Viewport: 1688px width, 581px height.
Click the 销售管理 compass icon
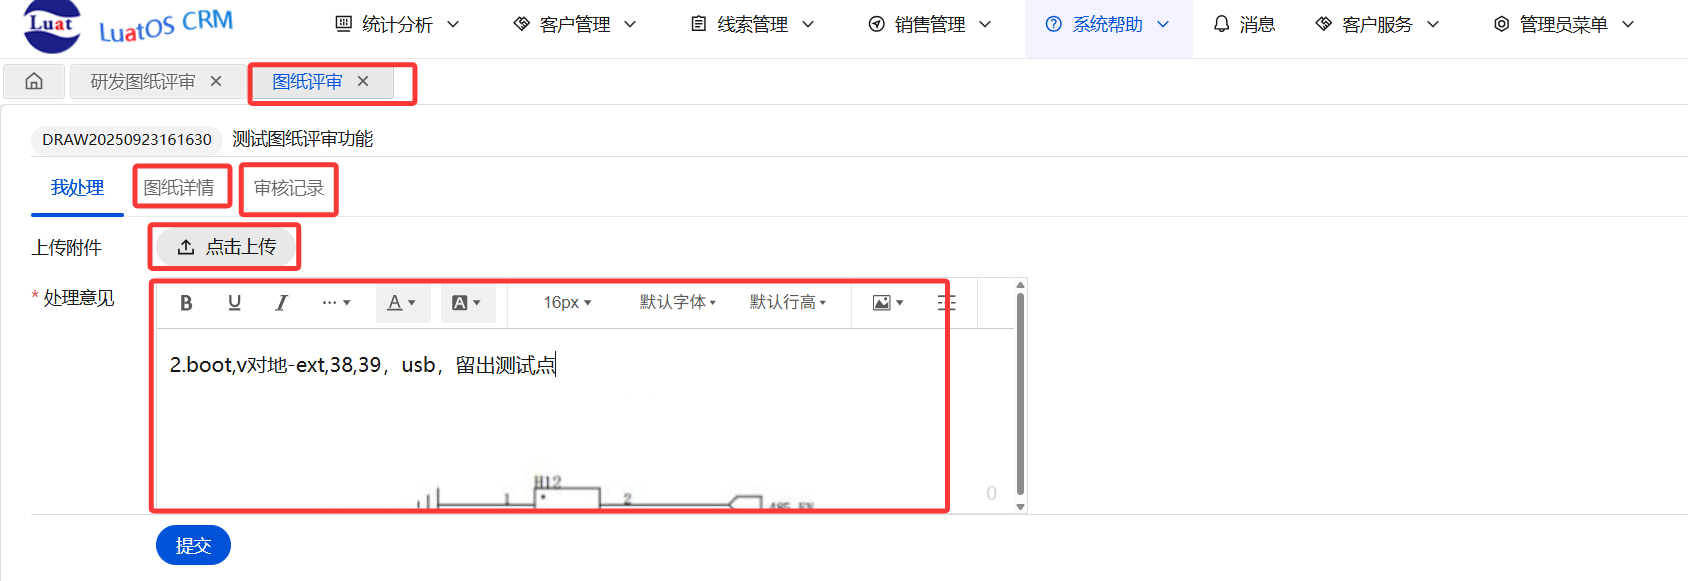[x=877, y=24]
